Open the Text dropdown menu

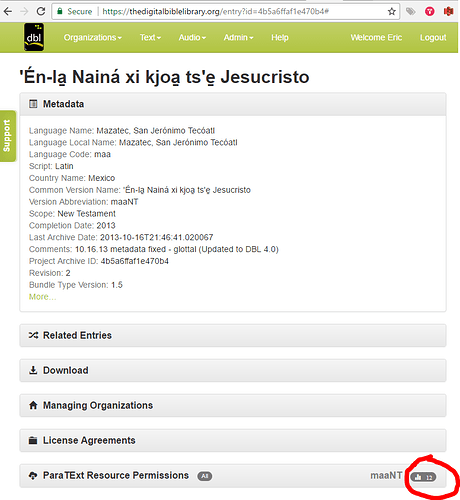[150, 38]
